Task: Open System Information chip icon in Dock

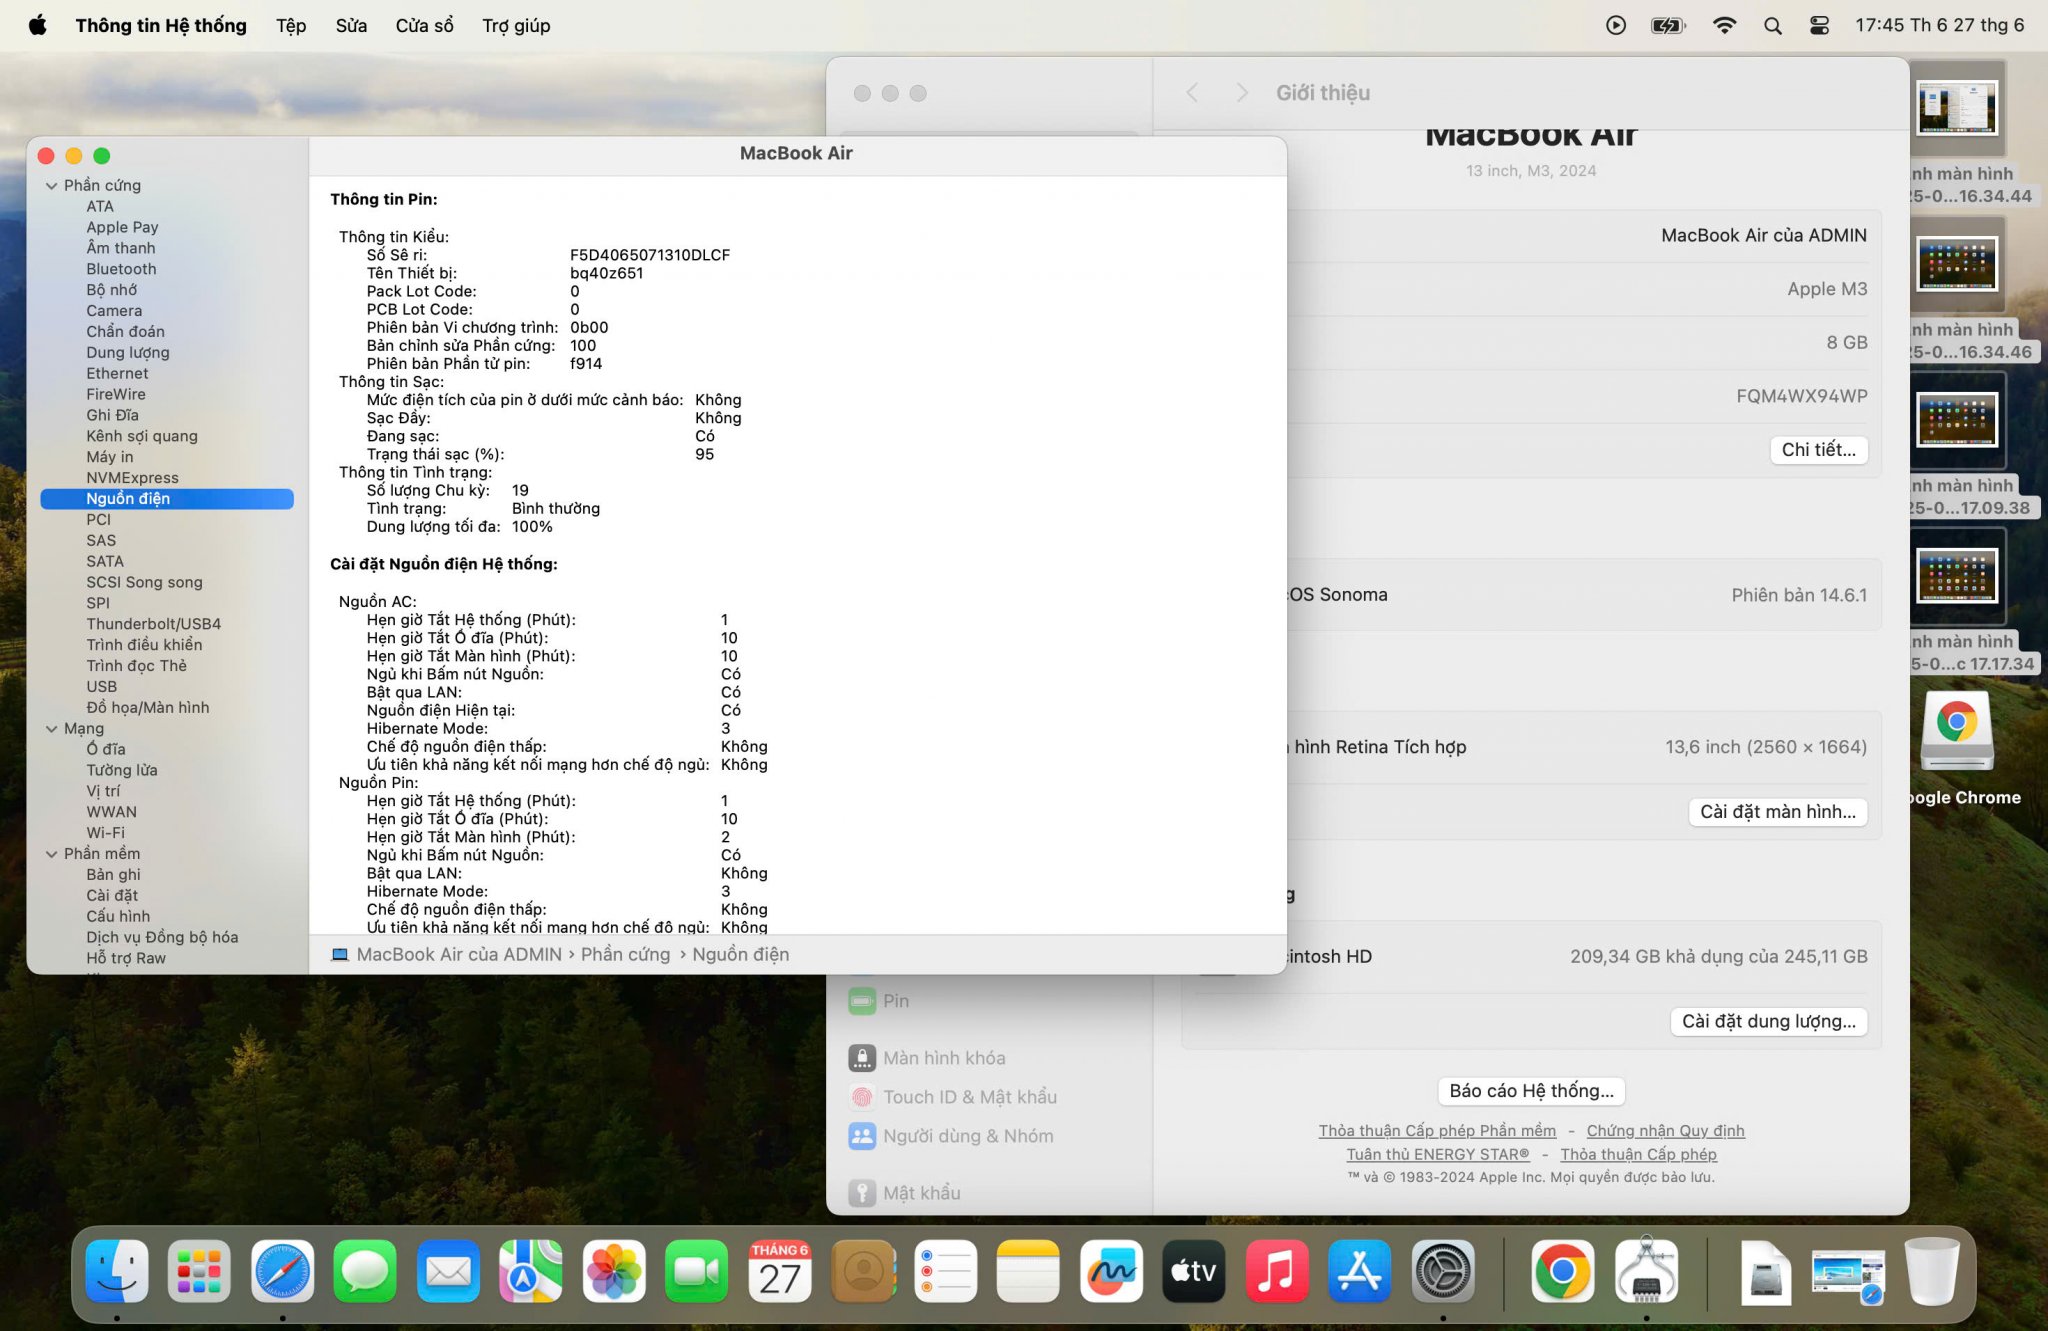Action: (1646, 1271)
